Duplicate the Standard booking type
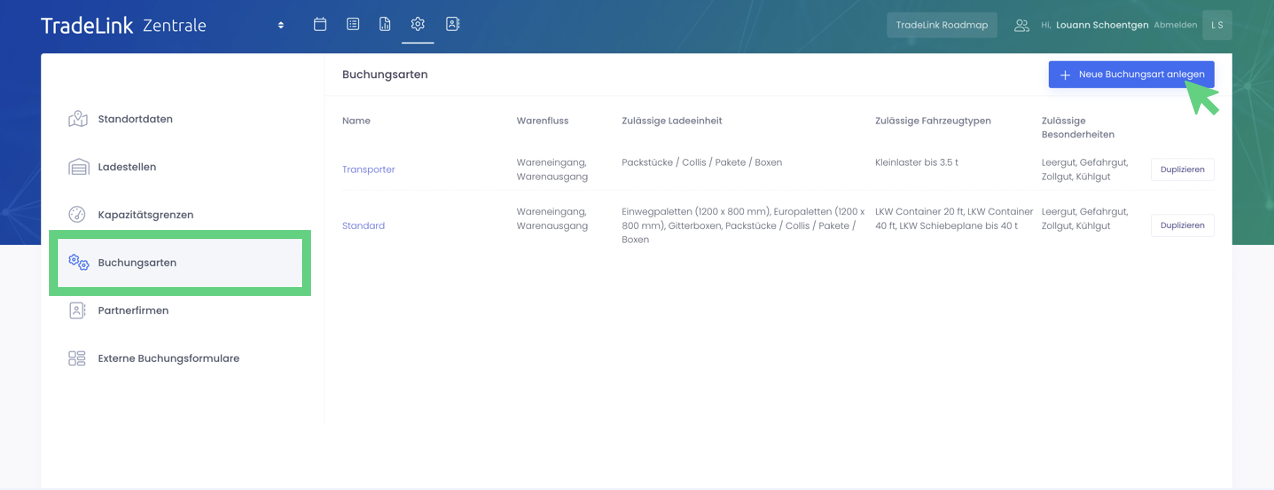Screen dimensions: 1274x490 pos(1182,226)
